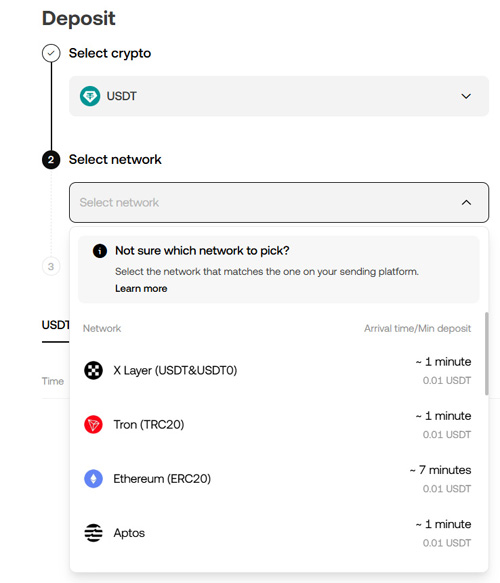This screenshot has height=583, width=500.
Task: Click the red Tron network logo
Action: coord(93,425)
